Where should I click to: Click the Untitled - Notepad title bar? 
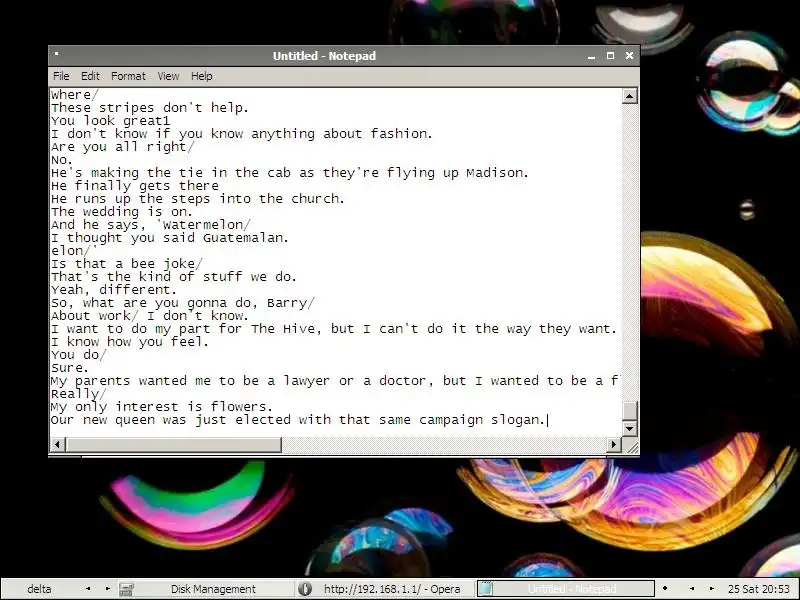point(324,56)
